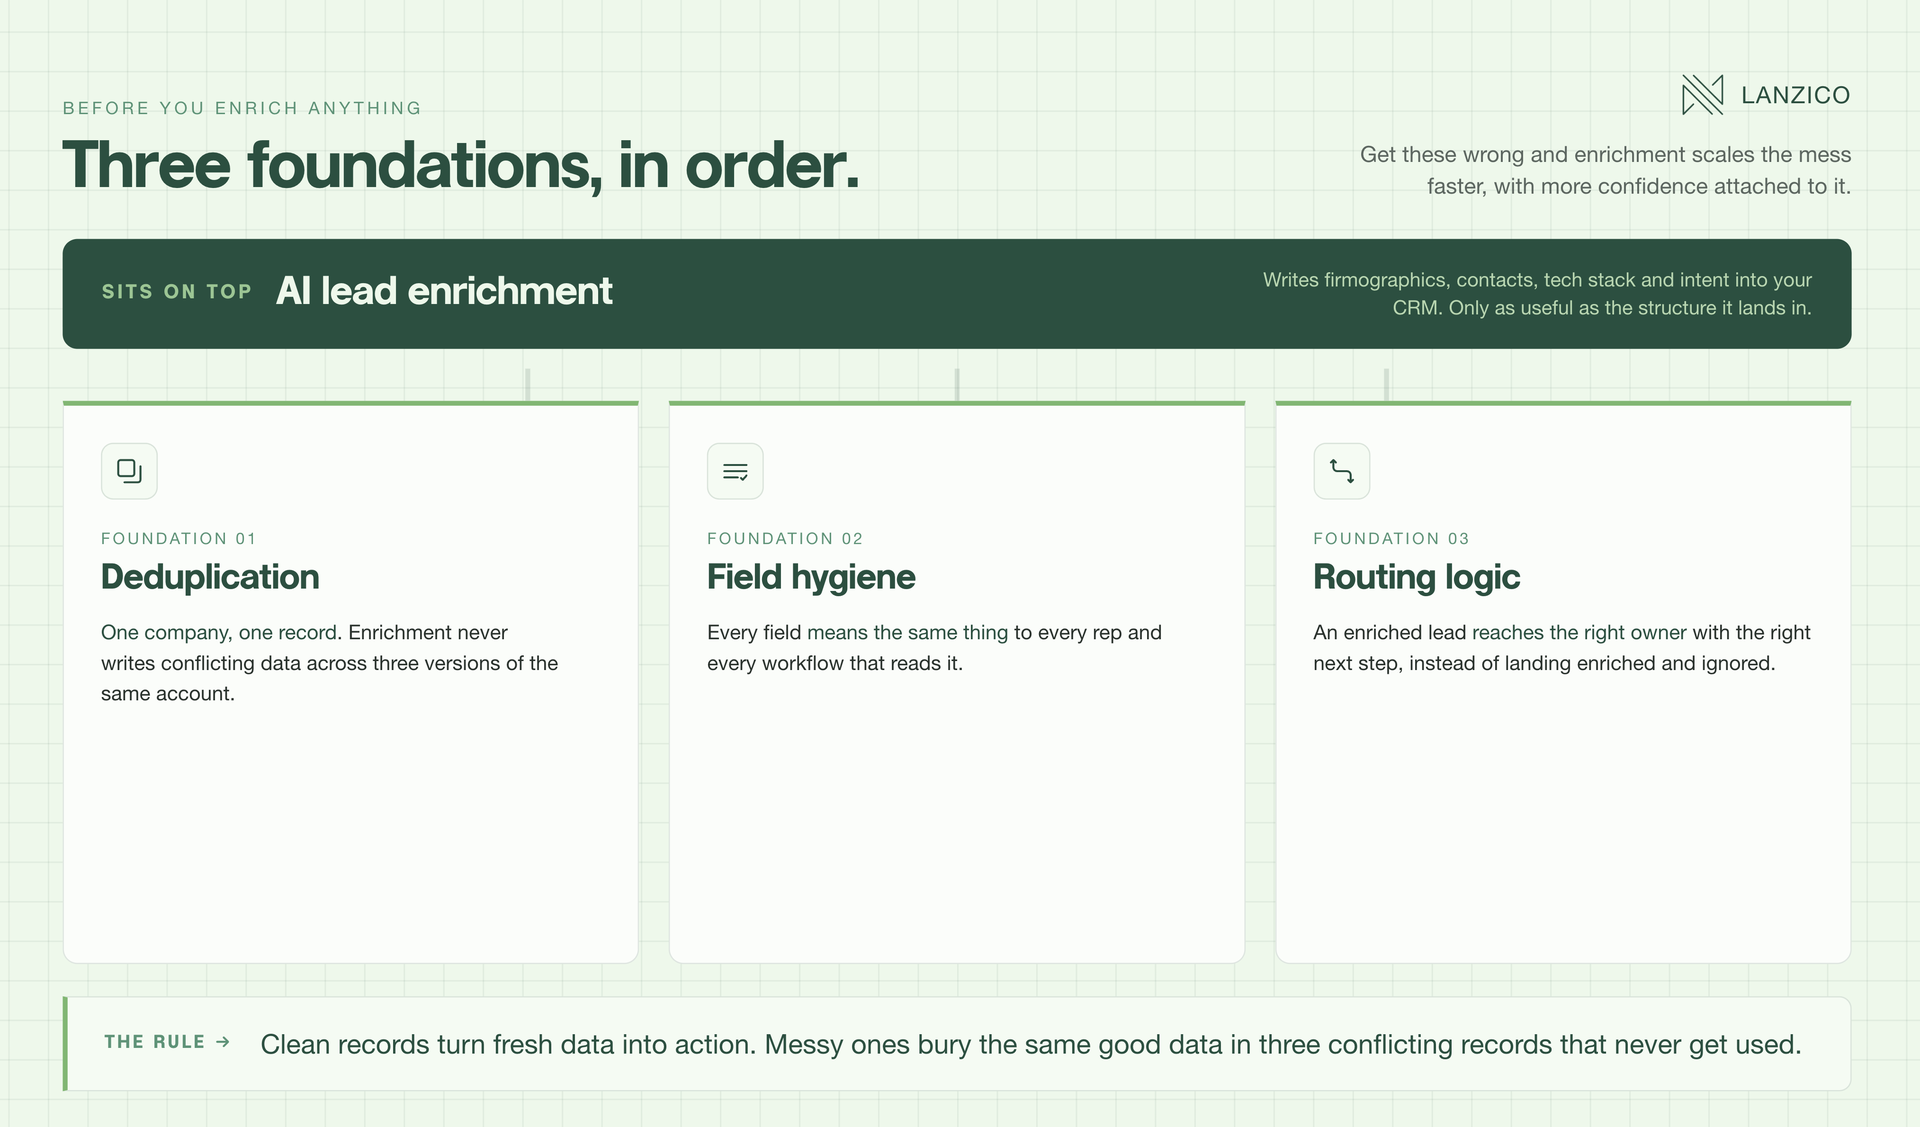The height and width of the screenshot is (1127, 1920).
Task: Click the 'An enriched lead reaches' paragraph
Action: [1562, 648]
